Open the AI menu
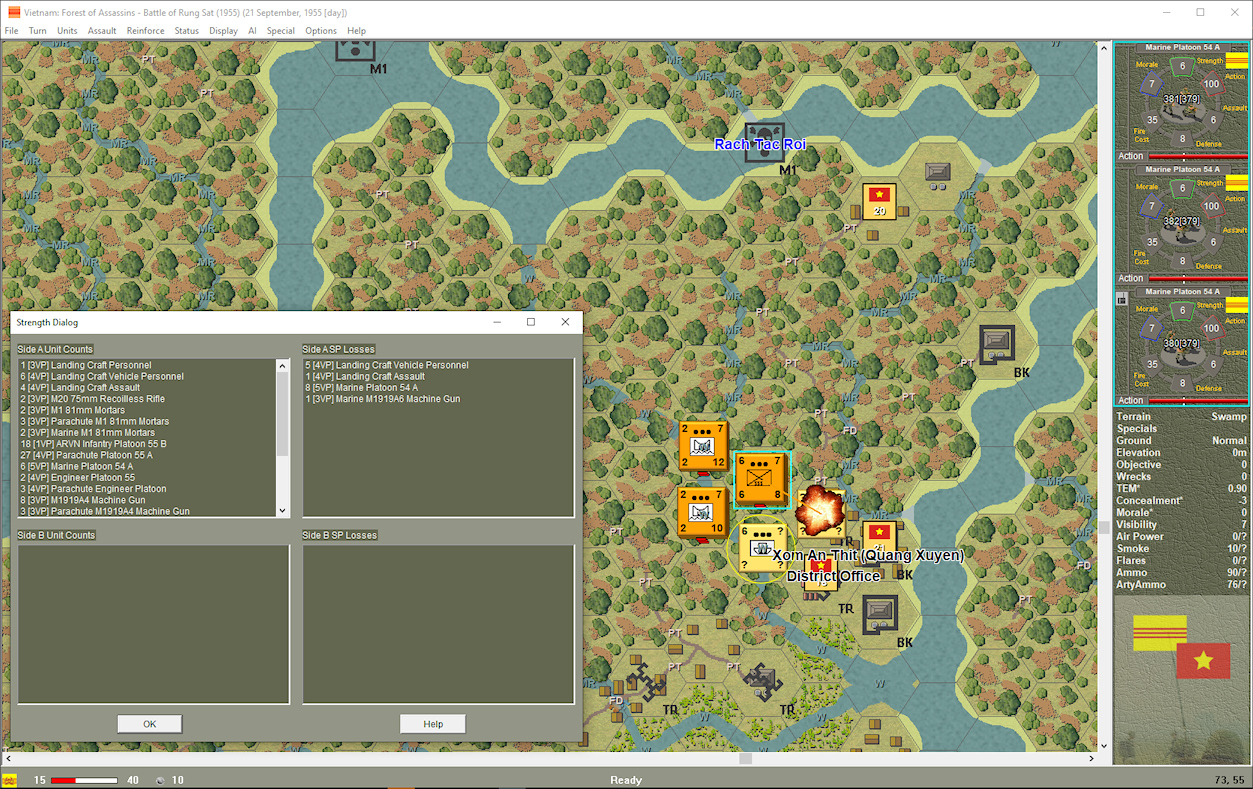 coord(252,31)
